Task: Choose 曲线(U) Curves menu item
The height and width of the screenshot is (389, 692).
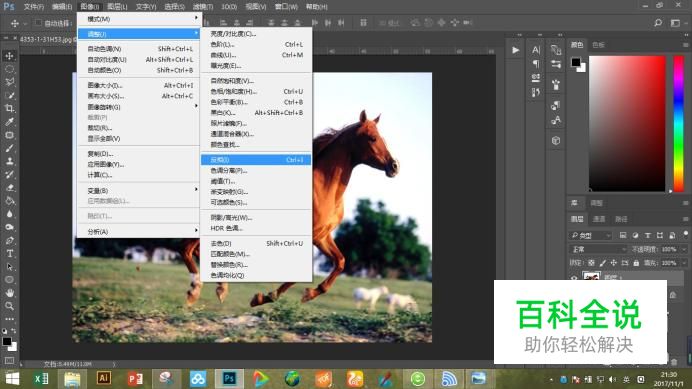Action: tap(256, 55)
